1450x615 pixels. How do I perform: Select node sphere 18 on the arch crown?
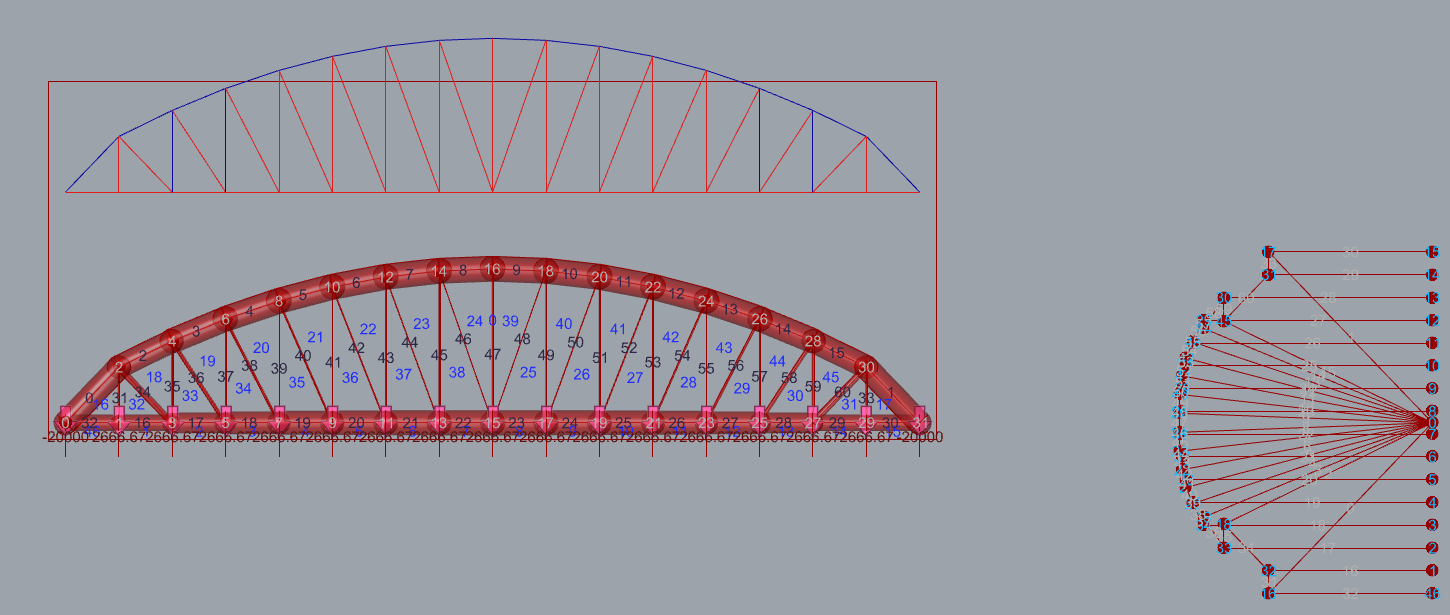click(x=545, y=272)
